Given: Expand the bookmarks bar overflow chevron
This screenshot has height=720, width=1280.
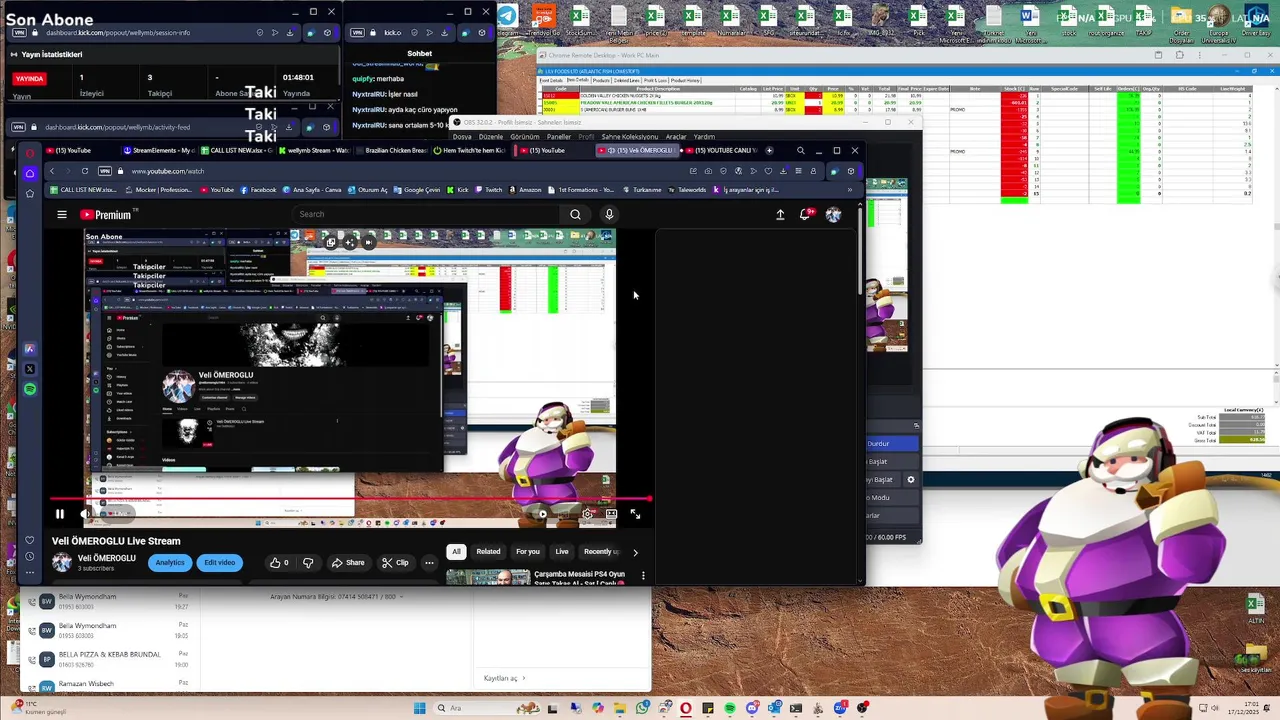Looking at the screenshot, I should tap(850, 190).
